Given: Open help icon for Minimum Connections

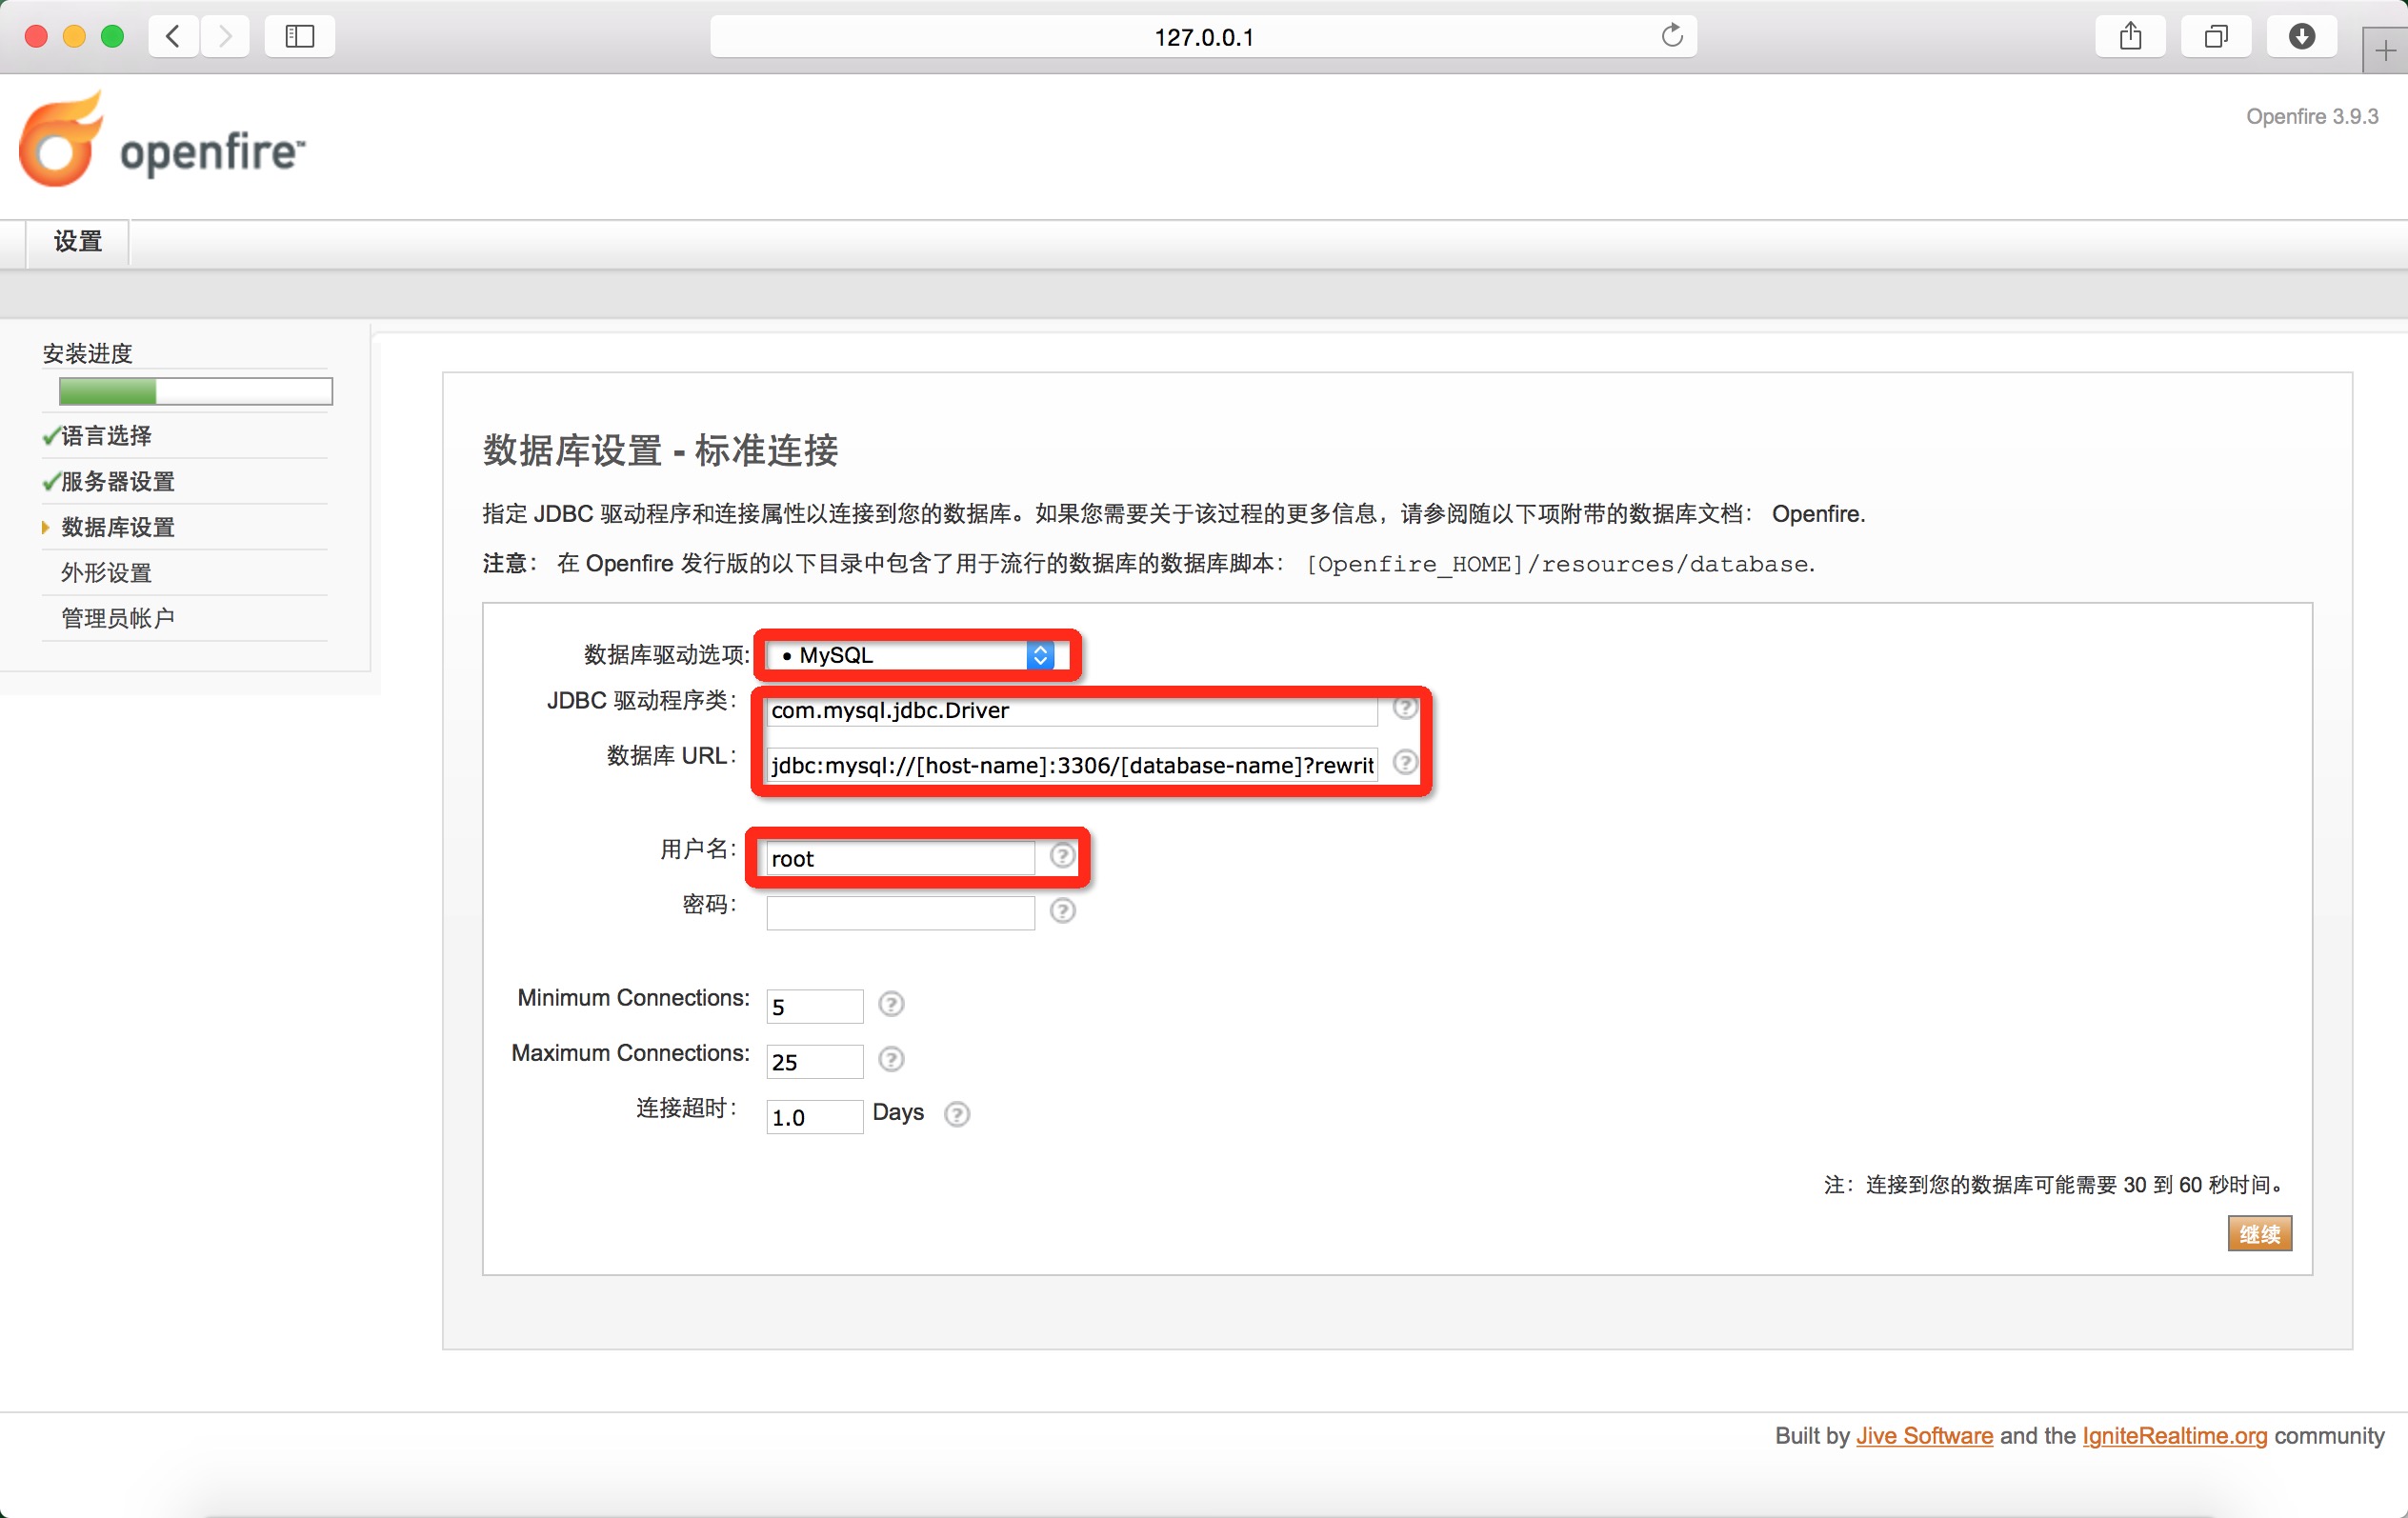Looking at the screenshot, I should [x=891, y=1004].
